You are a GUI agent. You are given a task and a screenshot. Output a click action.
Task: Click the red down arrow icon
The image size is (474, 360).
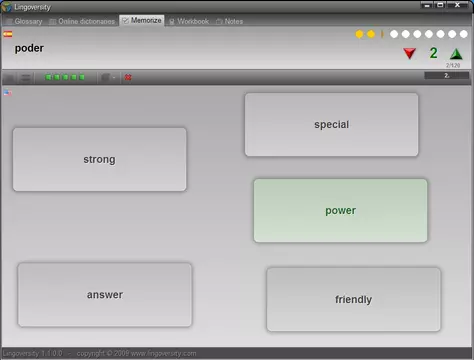coord(409,53)
